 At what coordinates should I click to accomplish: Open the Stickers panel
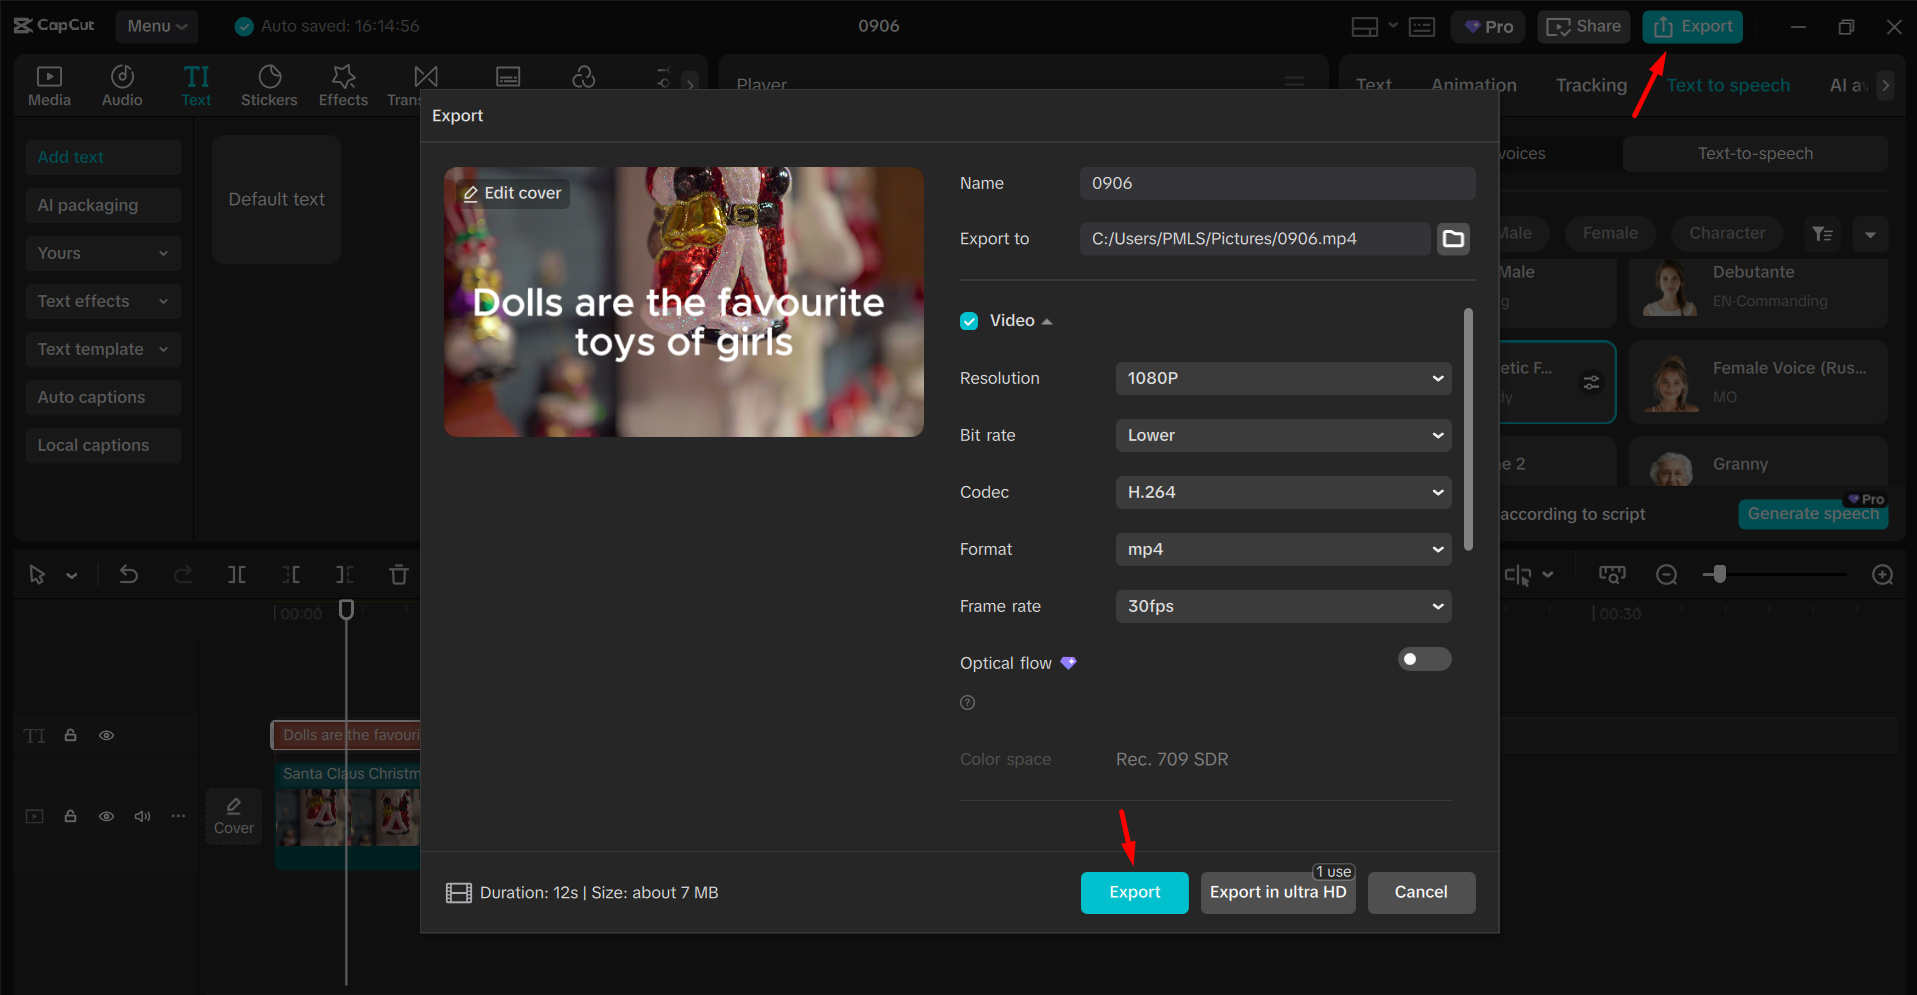pyautogui.click(x=268, y=84)
